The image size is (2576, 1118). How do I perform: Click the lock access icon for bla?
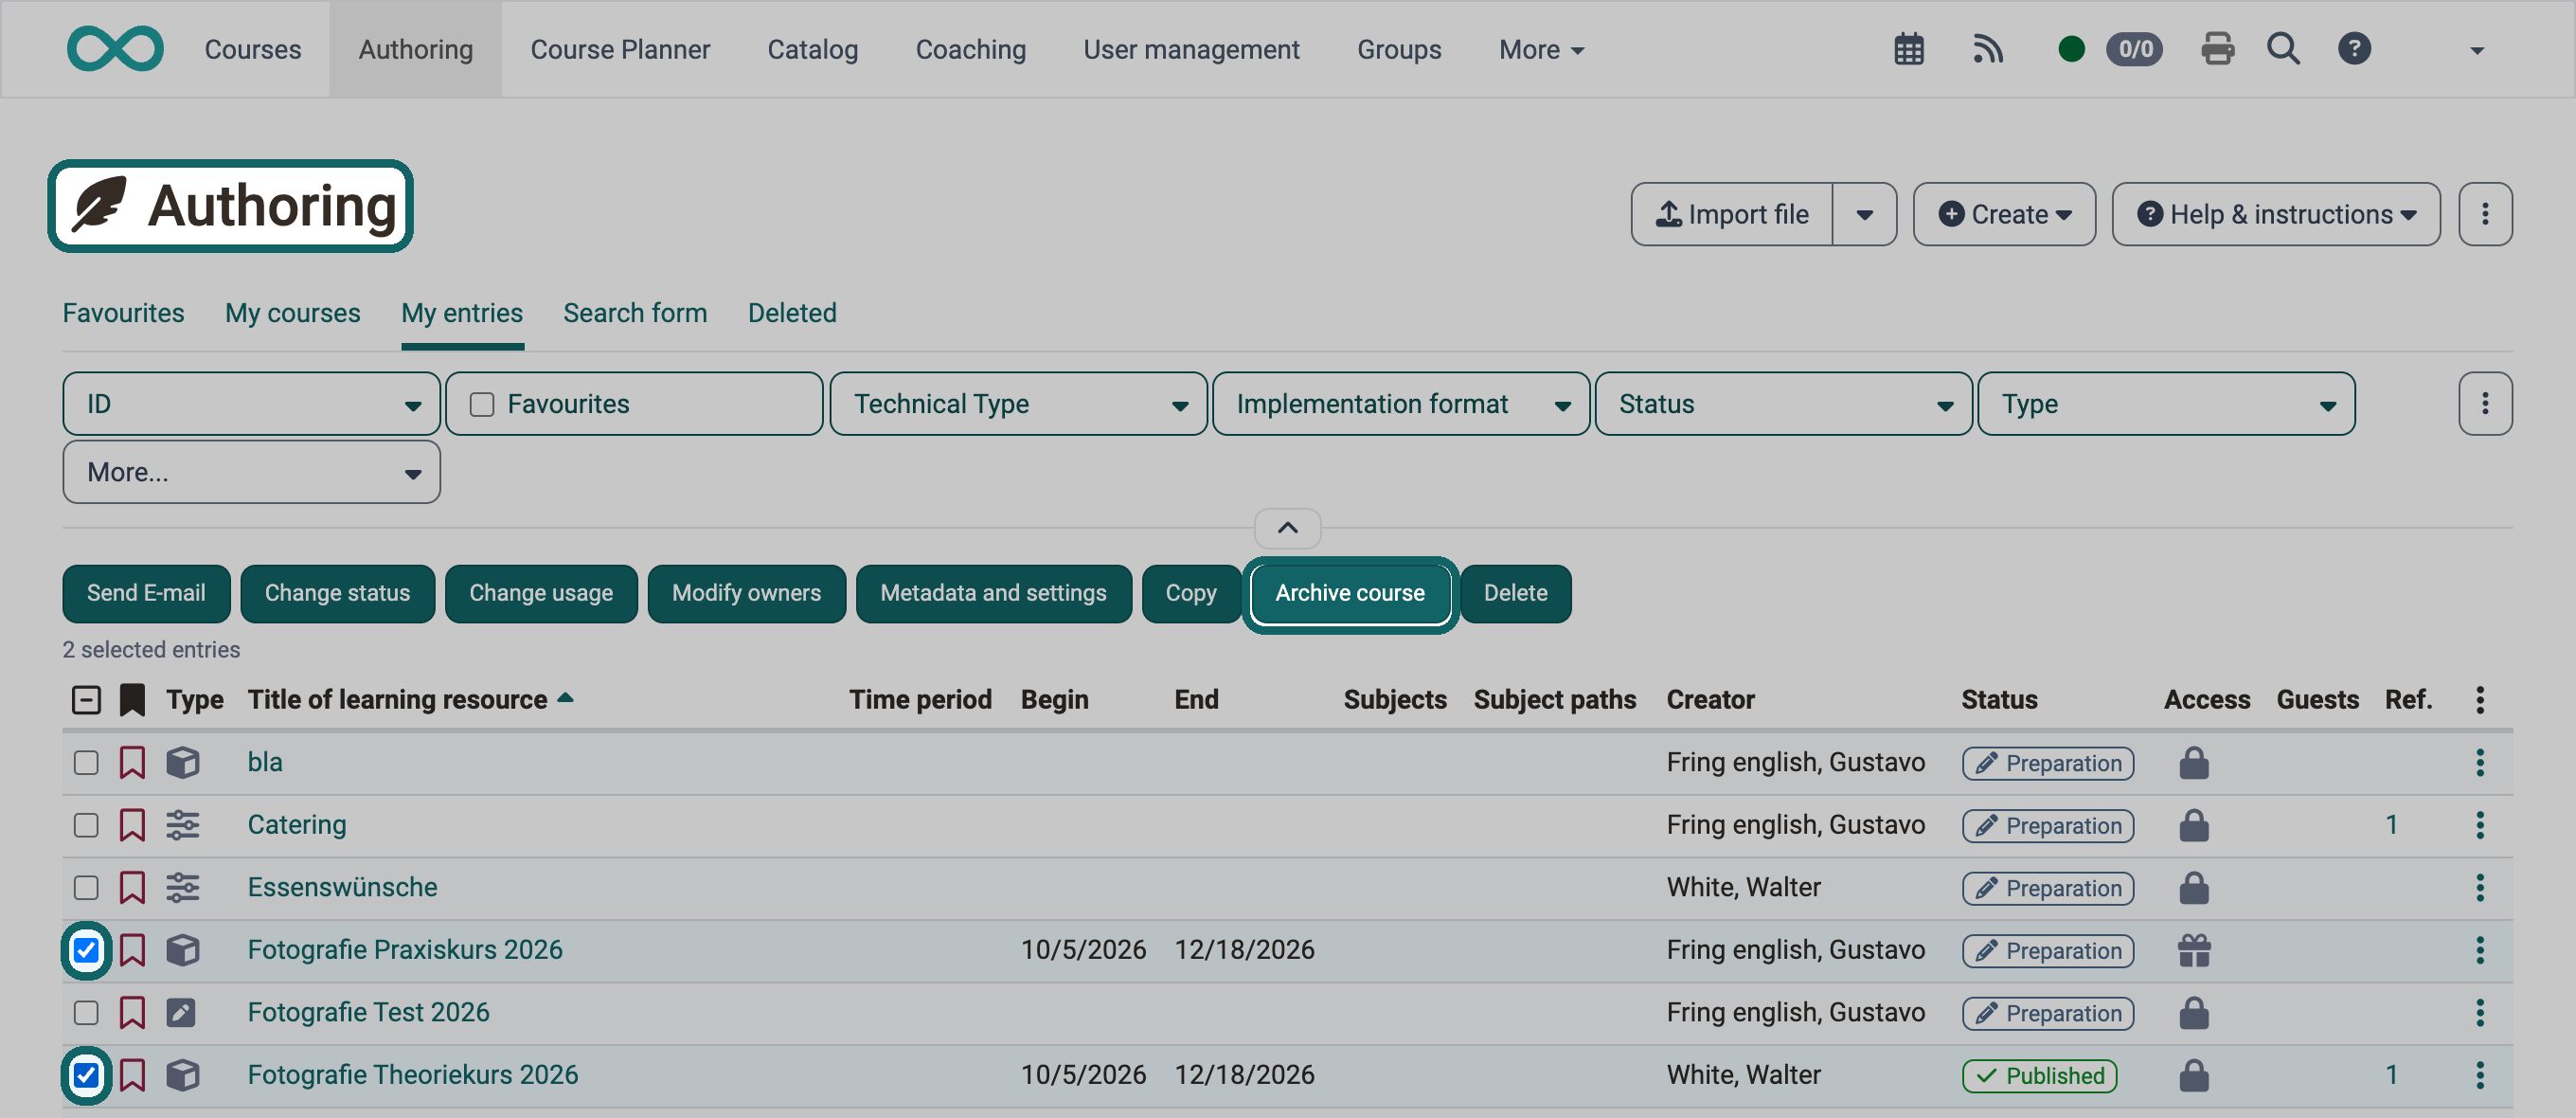pos(2194,763)
